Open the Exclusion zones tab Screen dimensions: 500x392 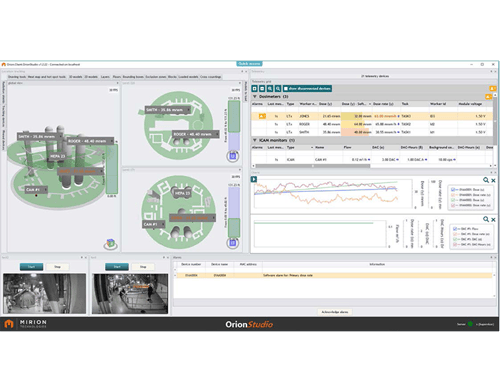[x=156, y=77]
